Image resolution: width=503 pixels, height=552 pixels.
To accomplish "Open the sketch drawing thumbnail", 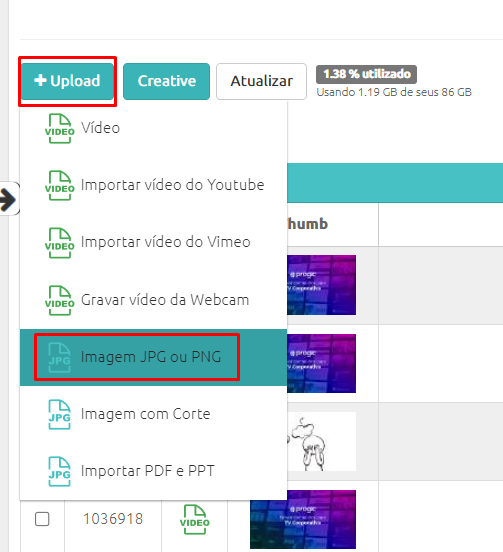I will pyautogui.click(x=321, y=441).
